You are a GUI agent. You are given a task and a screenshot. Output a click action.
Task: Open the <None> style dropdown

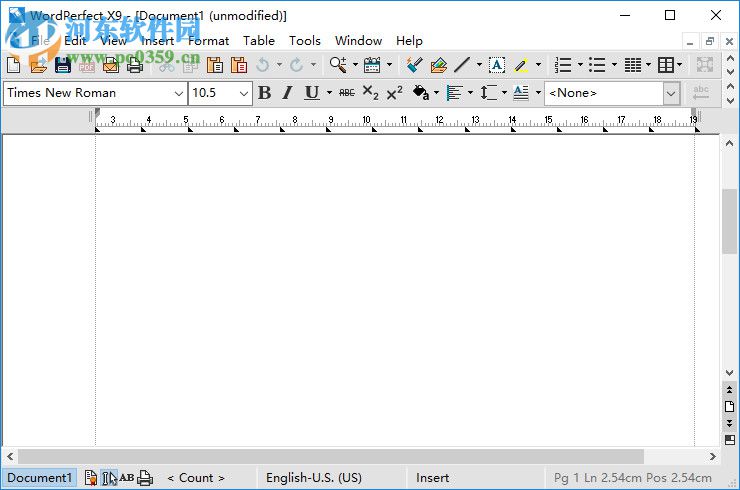click(x=671, y=93)
